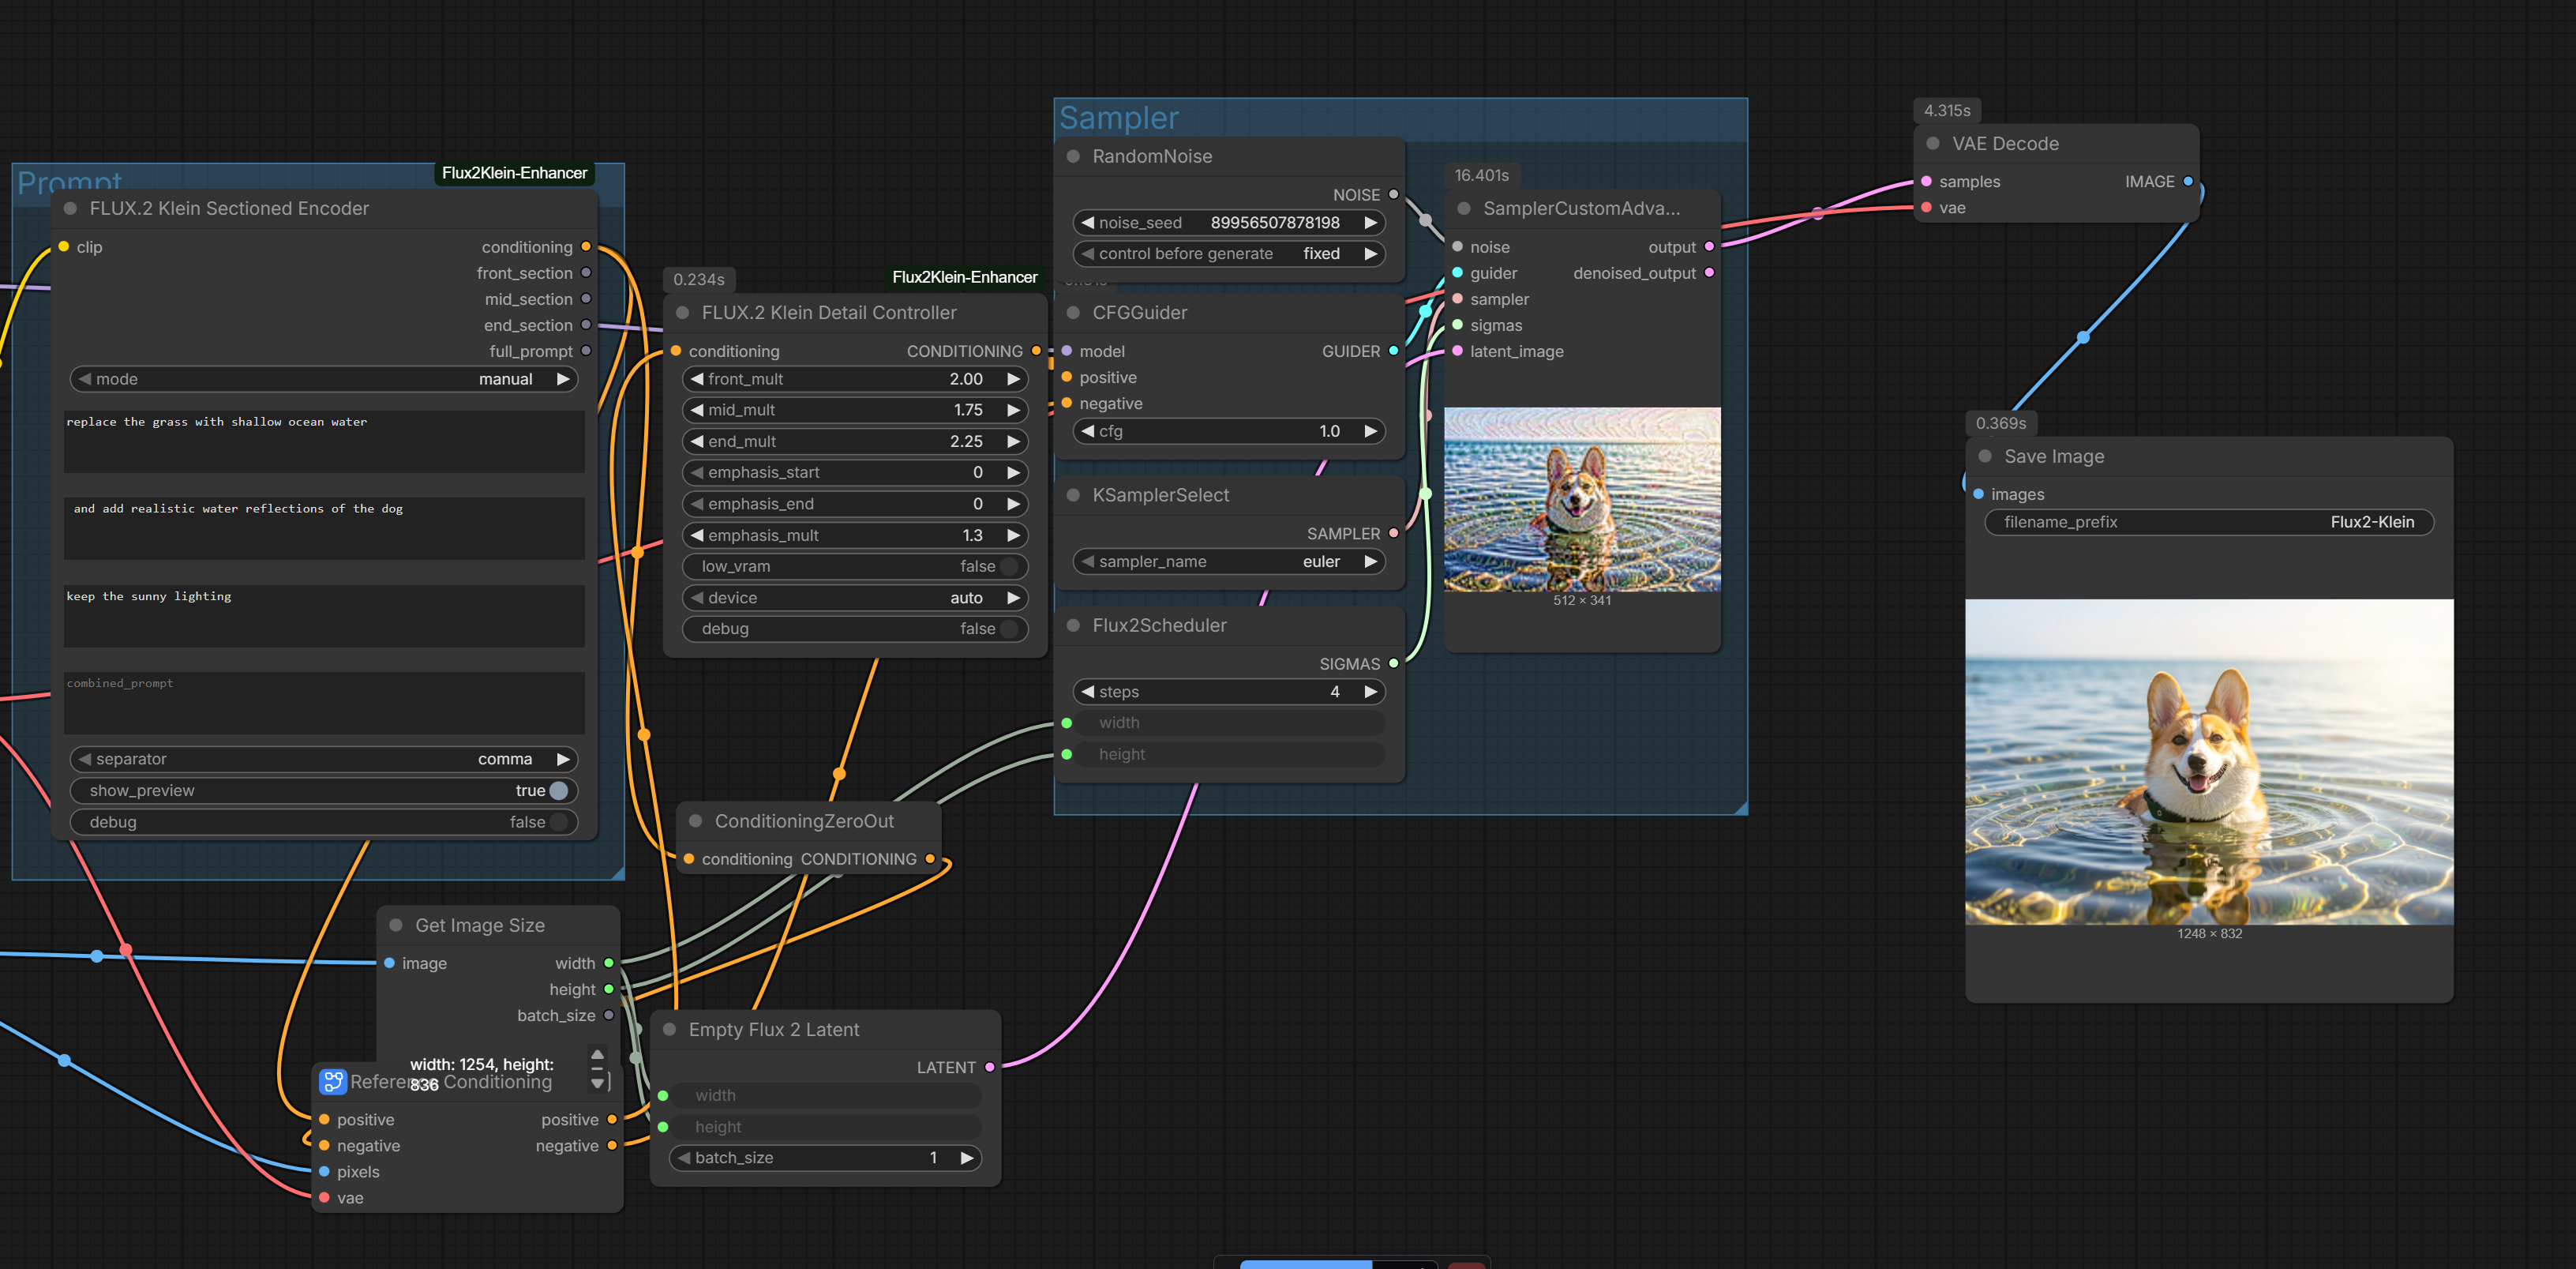Click the VAE Decode node title dot
The image size is (2576, 1269).
point(1933,144)
